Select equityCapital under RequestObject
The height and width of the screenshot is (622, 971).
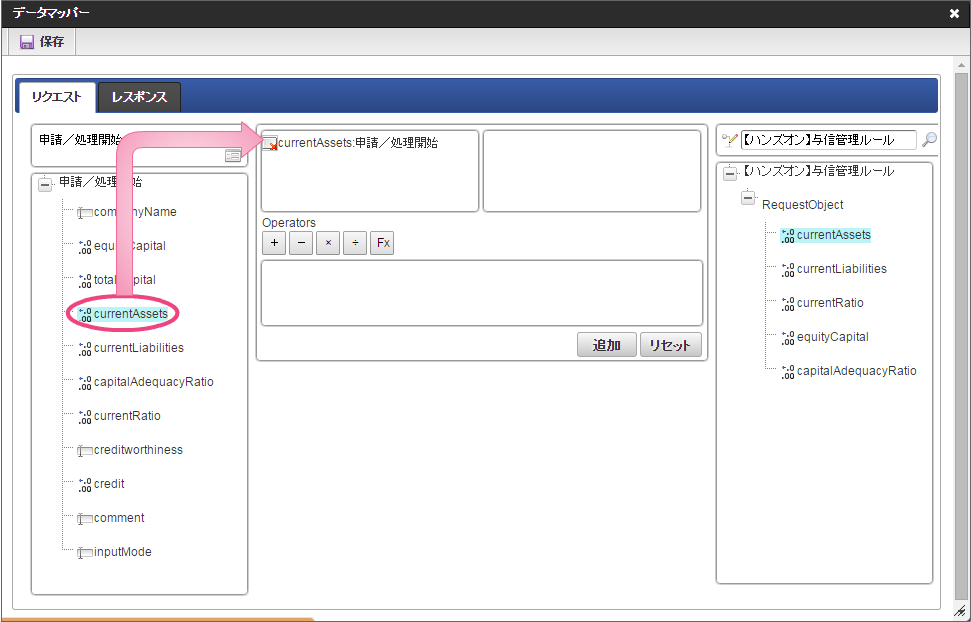[832, 337]
